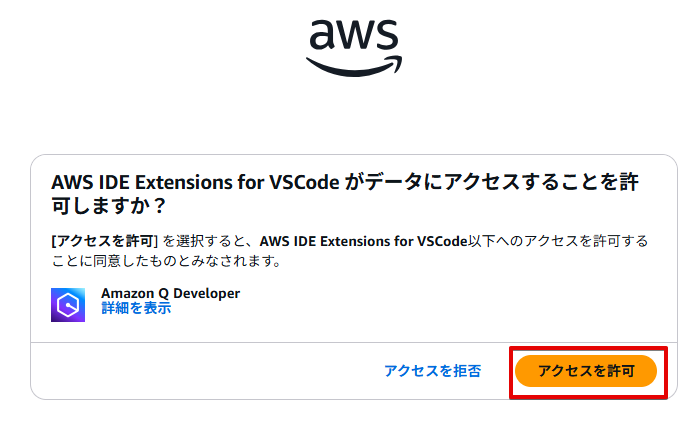This screenshot has height=426, width=698.
Task: Click the bold [アクセスを許可] text in description
Action: pyautogui.click(x=105, y=241)
